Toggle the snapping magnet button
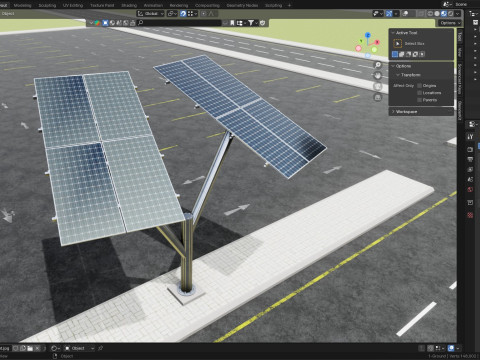Image resolution: width=480 pixels, height=360 pixels. [183, 13]
